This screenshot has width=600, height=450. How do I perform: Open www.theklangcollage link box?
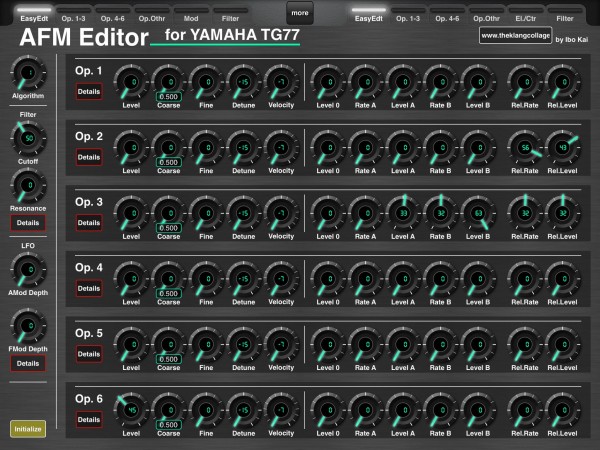[x=515, y=36]
